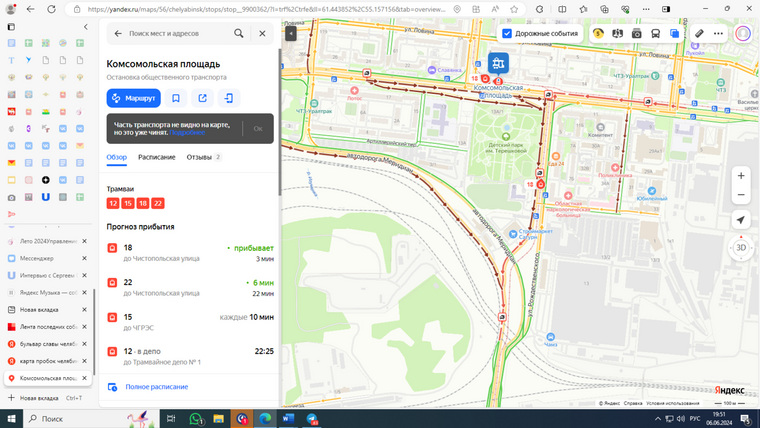
Task: Open the three-dots more menu on the map
Action: coord(718,33)
